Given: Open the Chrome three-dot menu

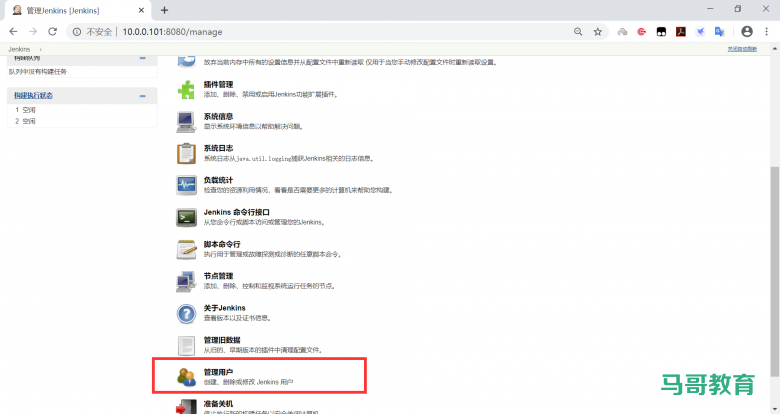Looking at the screenshot, I should (x=766, y=31).
